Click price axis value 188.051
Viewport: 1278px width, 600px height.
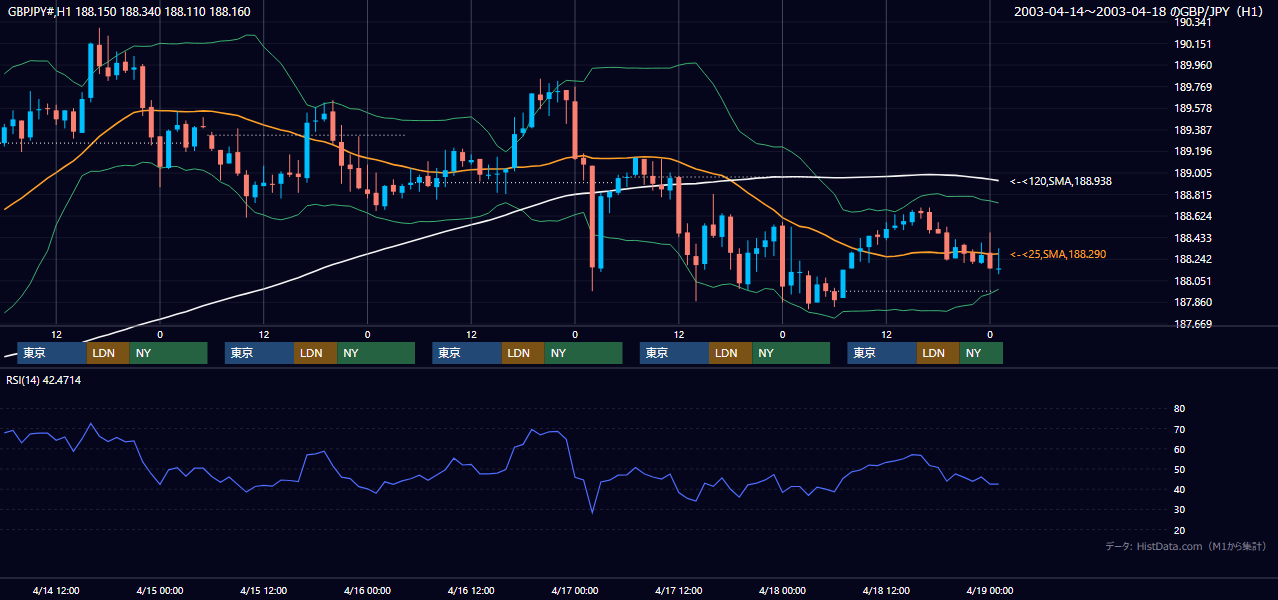1192,281
